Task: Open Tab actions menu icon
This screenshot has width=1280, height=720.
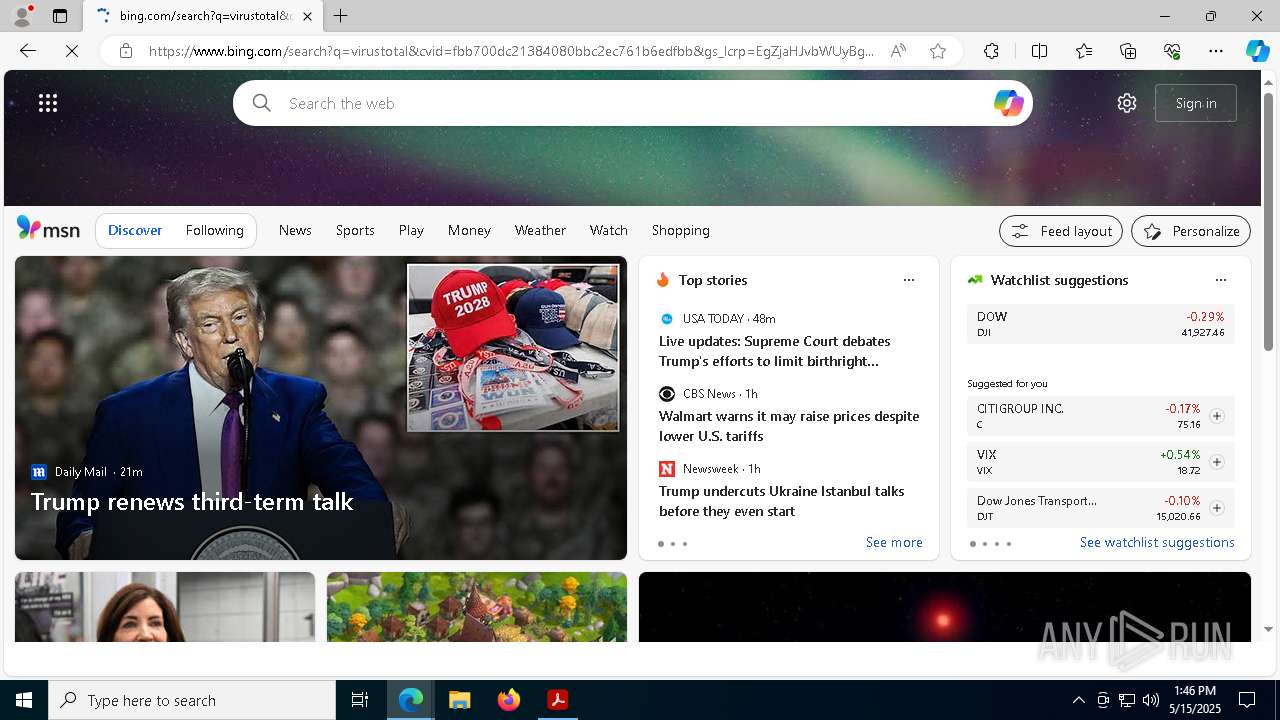Action: point(60,16)
